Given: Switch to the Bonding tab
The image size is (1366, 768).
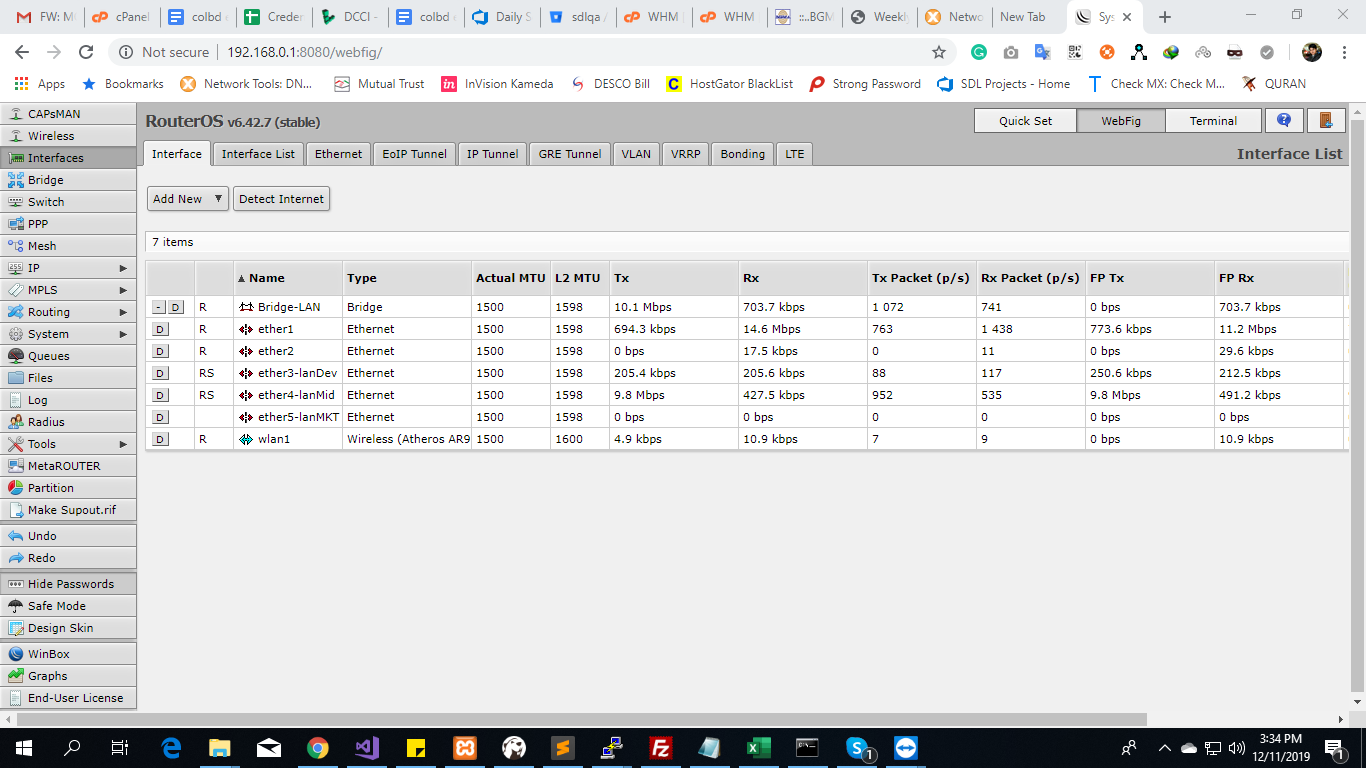Looking at the screenshot, I should tap(742, 154).
